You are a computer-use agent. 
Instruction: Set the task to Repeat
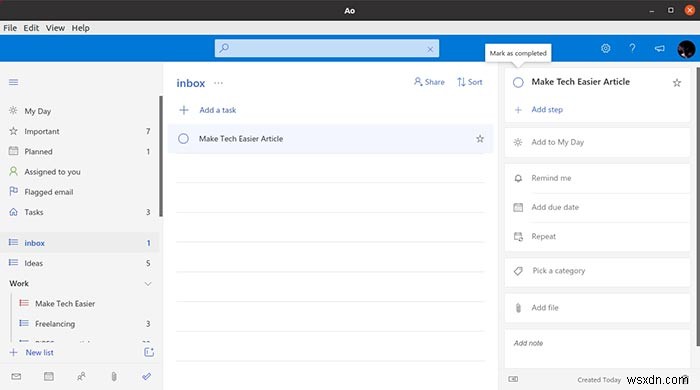point(597,236)
